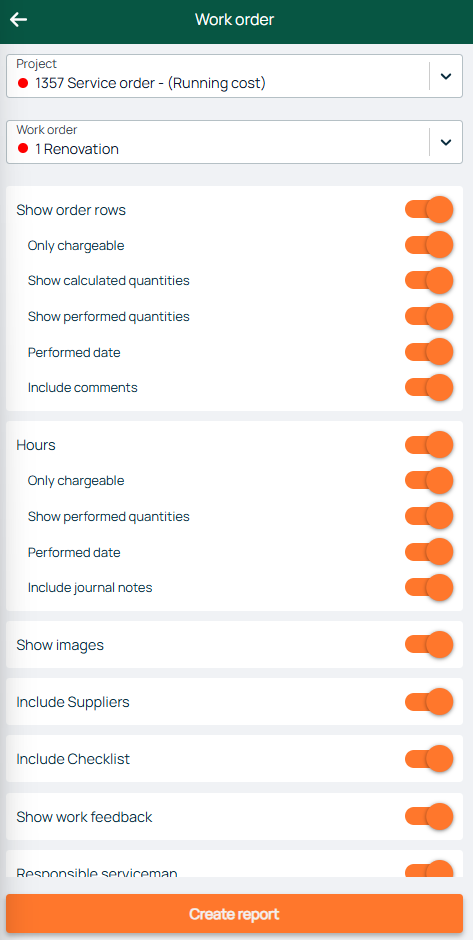The image size is (473, 940).
Task: Toggle Include journal notes switch
Action: click(429, 588)
